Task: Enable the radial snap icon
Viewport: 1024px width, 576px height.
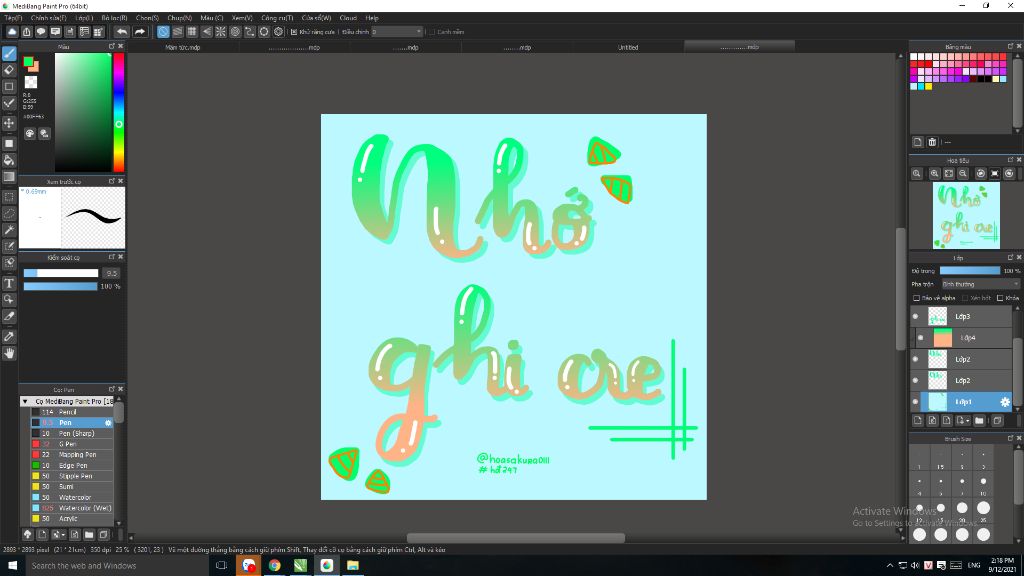Action: point(221,31)
